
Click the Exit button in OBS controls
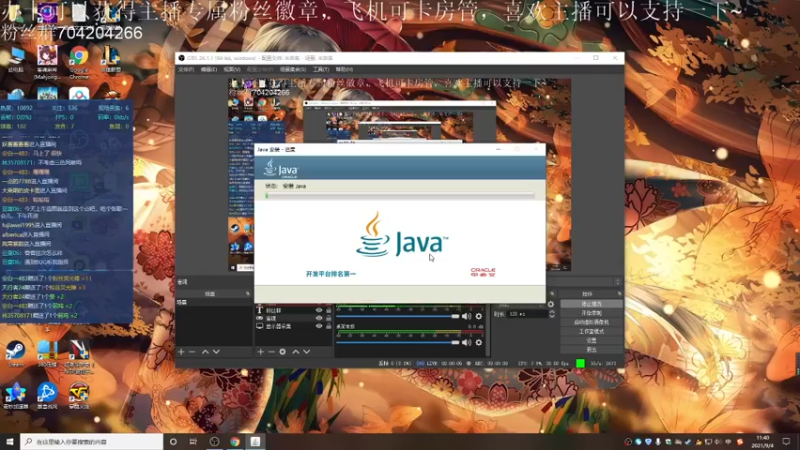(x=591, y=349)
